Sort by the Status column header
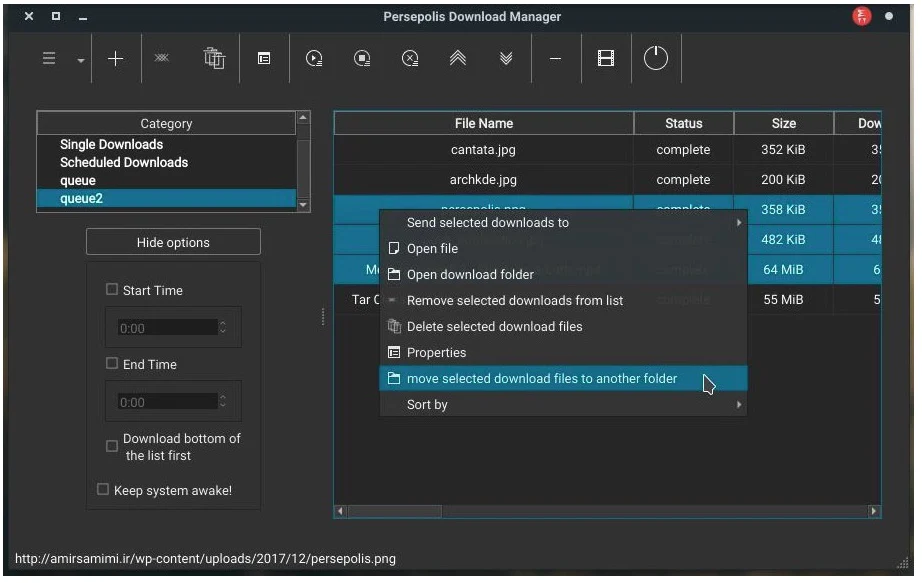The width and height of the screenshot is (922, 583). pyautogui.click(x=684, y=124)
